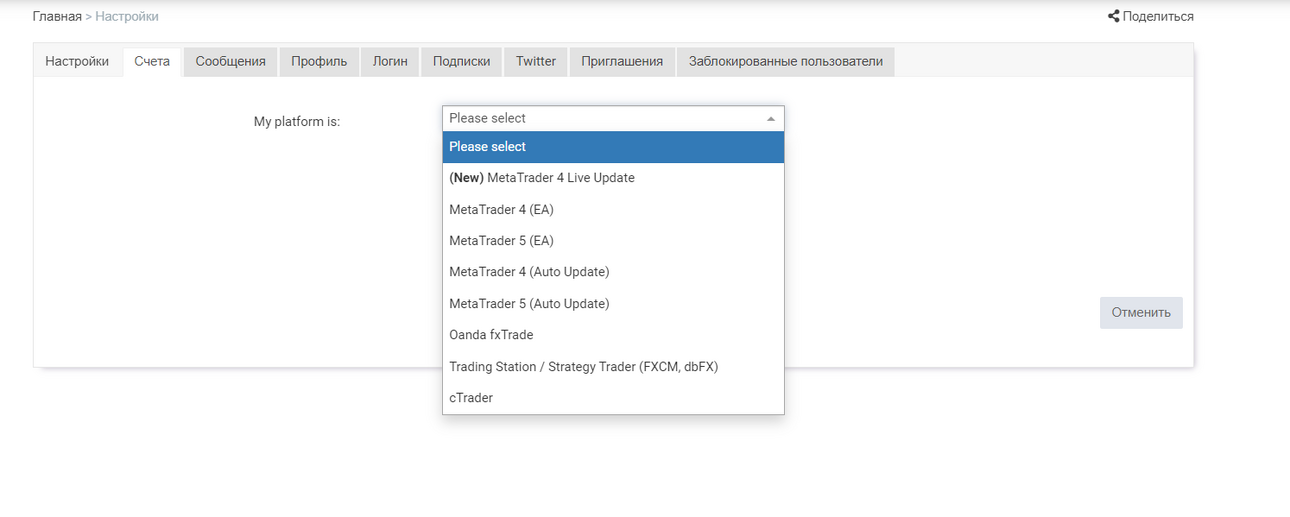Click the Отменить button
The image size is (1290, 517).
click(x=1141, y=312)
